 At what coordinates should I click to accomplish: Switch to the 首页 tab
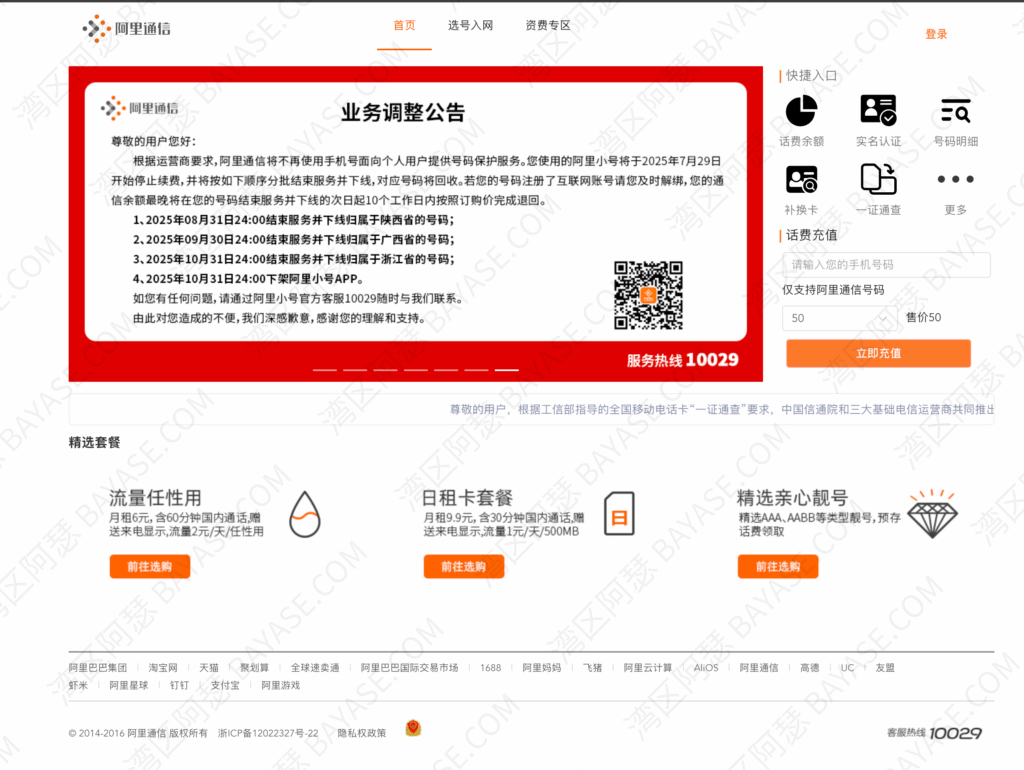(404, 25)
